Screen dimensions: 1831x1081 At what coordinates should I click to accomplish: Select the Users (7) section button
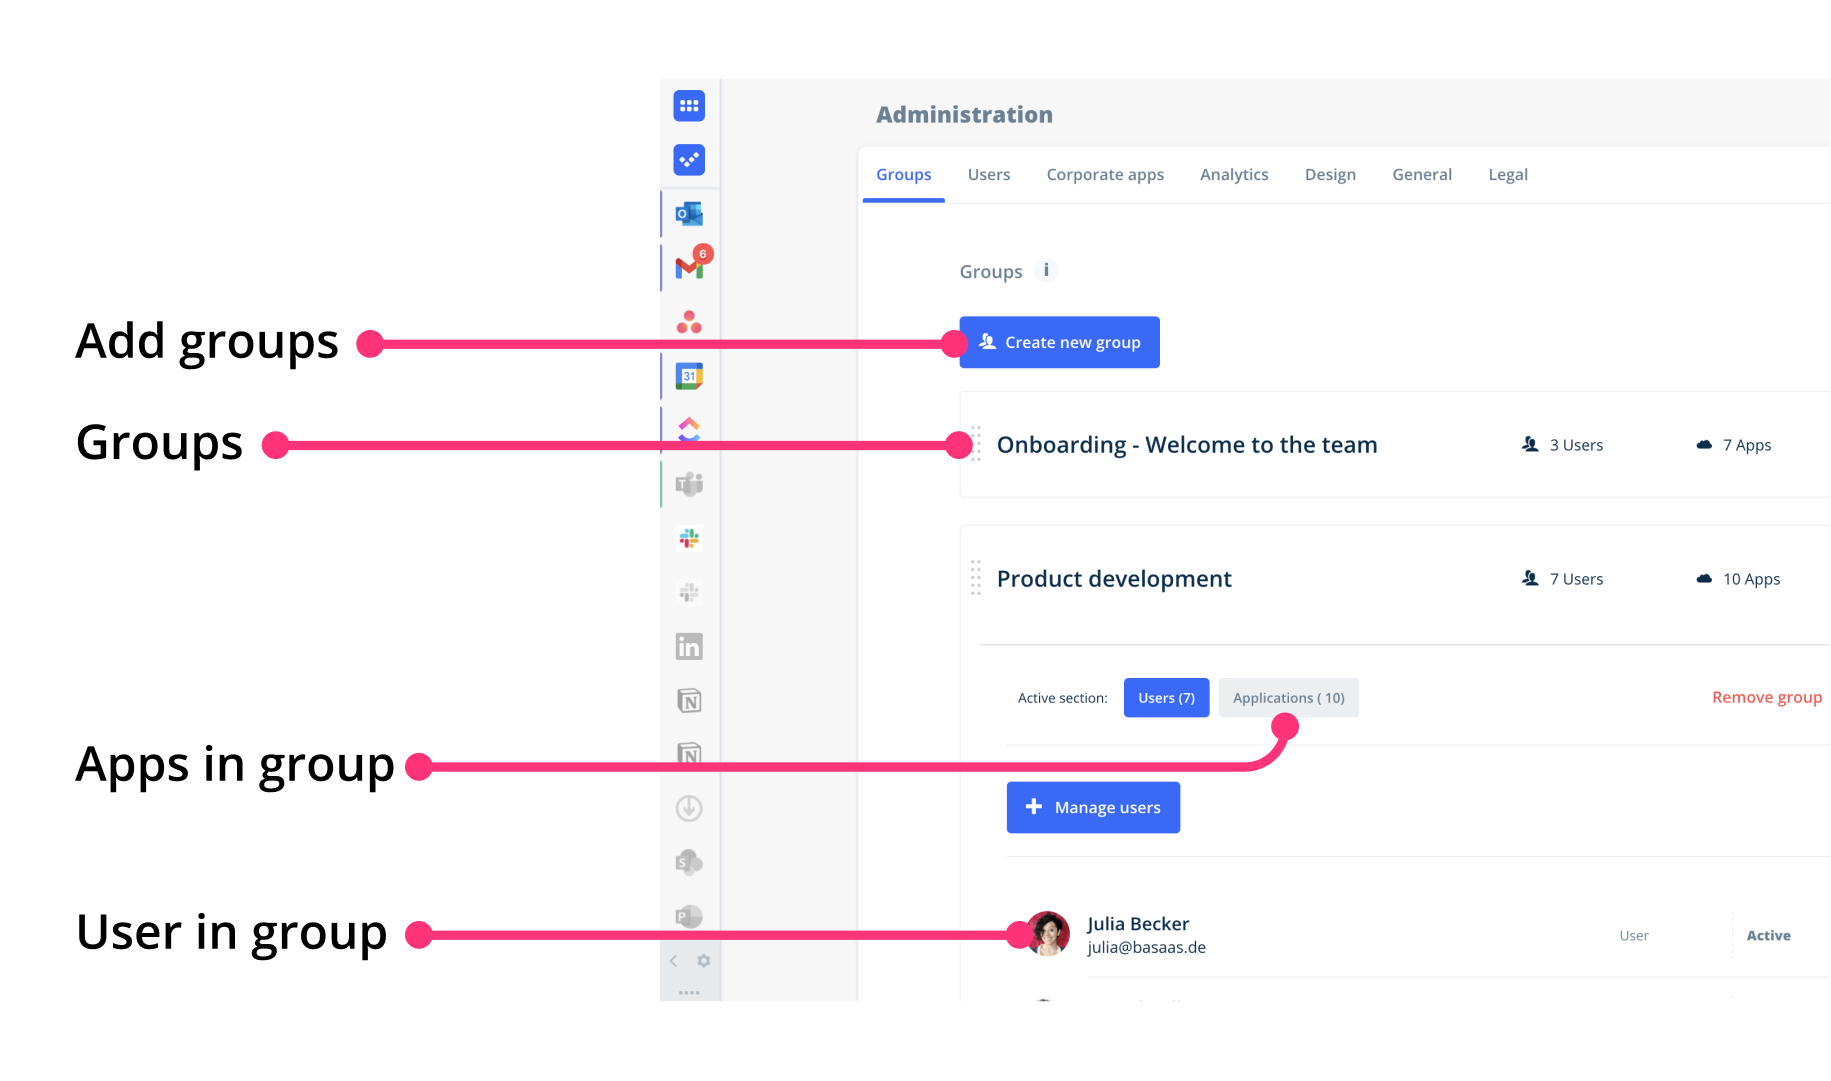[1166, 698]
